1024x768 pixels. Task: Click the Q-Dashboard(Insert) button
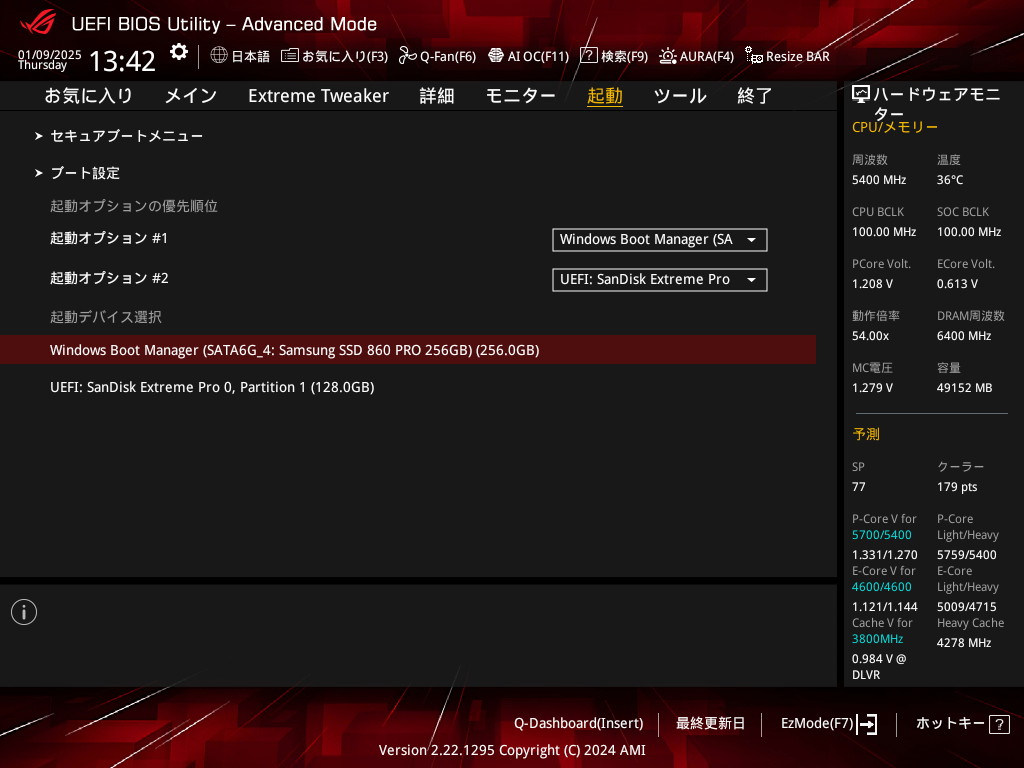pyautogui.click(x=578, y=723)
